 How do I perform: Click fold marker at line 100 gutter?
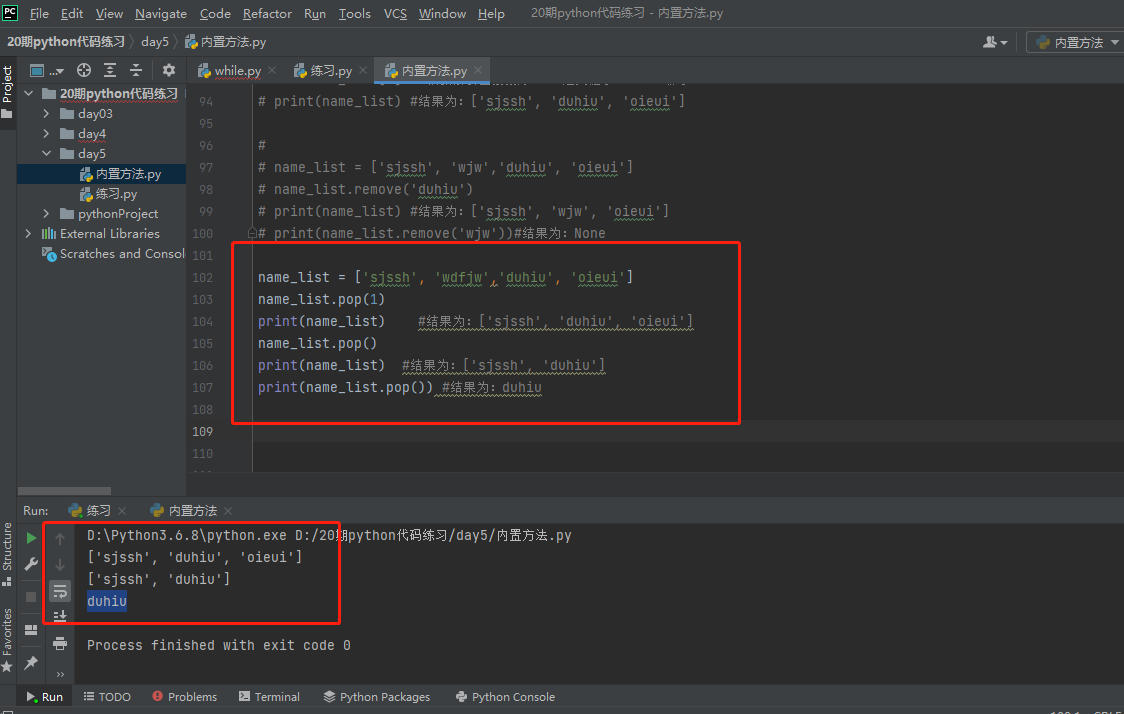[x=252, y=233]
